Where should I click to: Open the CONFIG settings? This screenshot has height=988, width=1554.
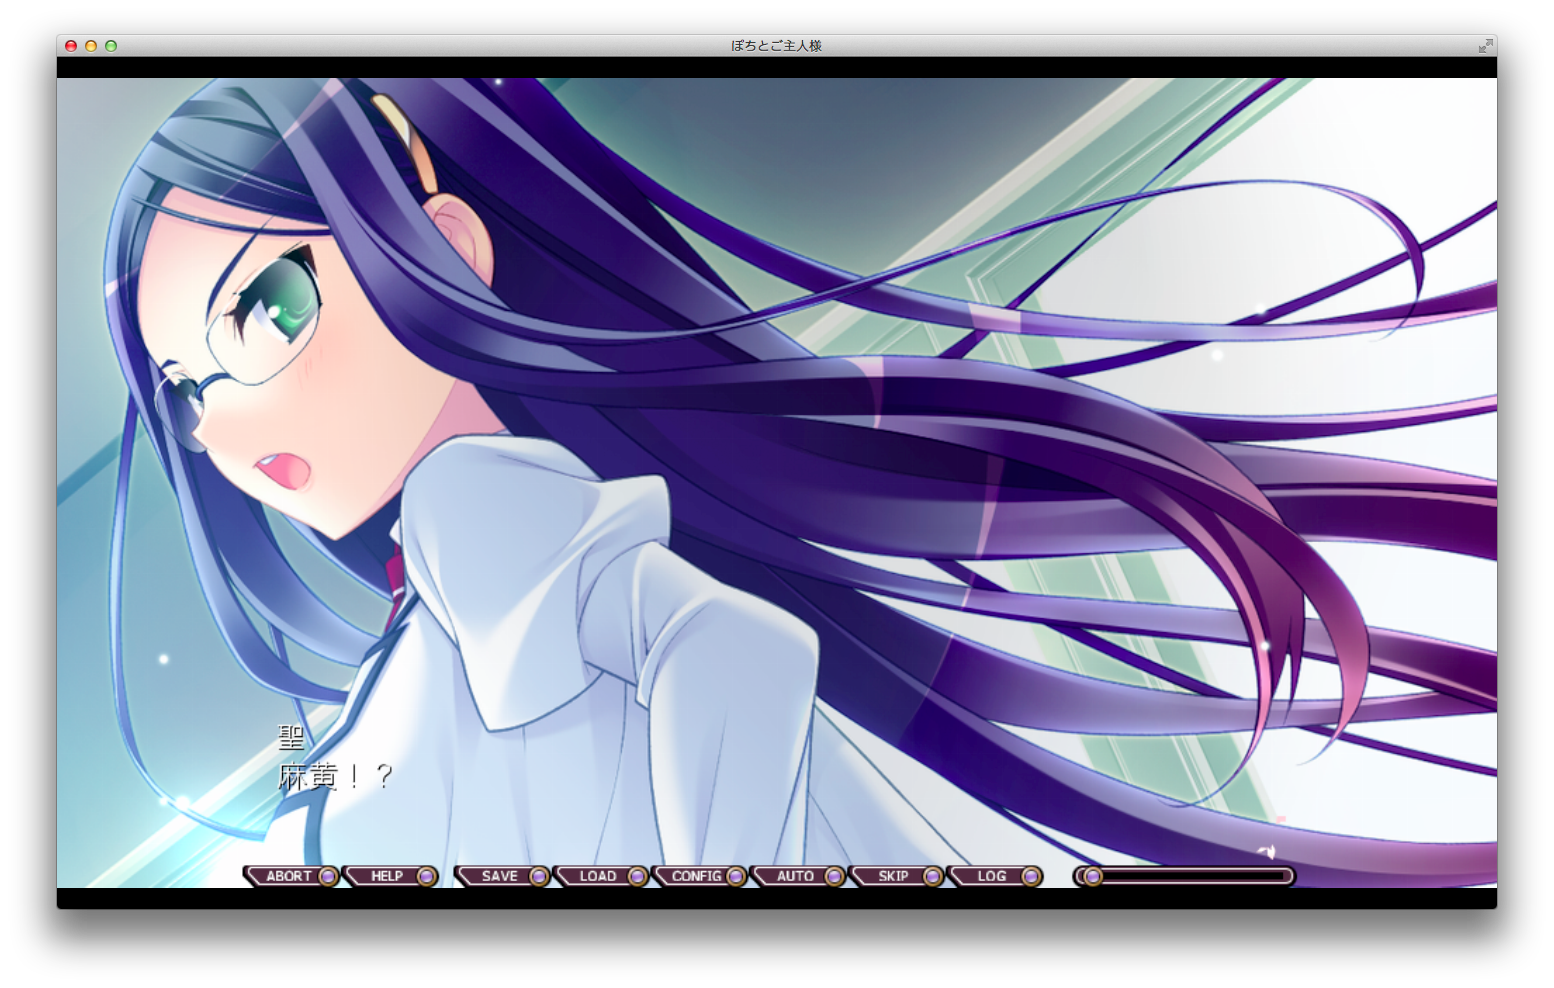point(699,876)
